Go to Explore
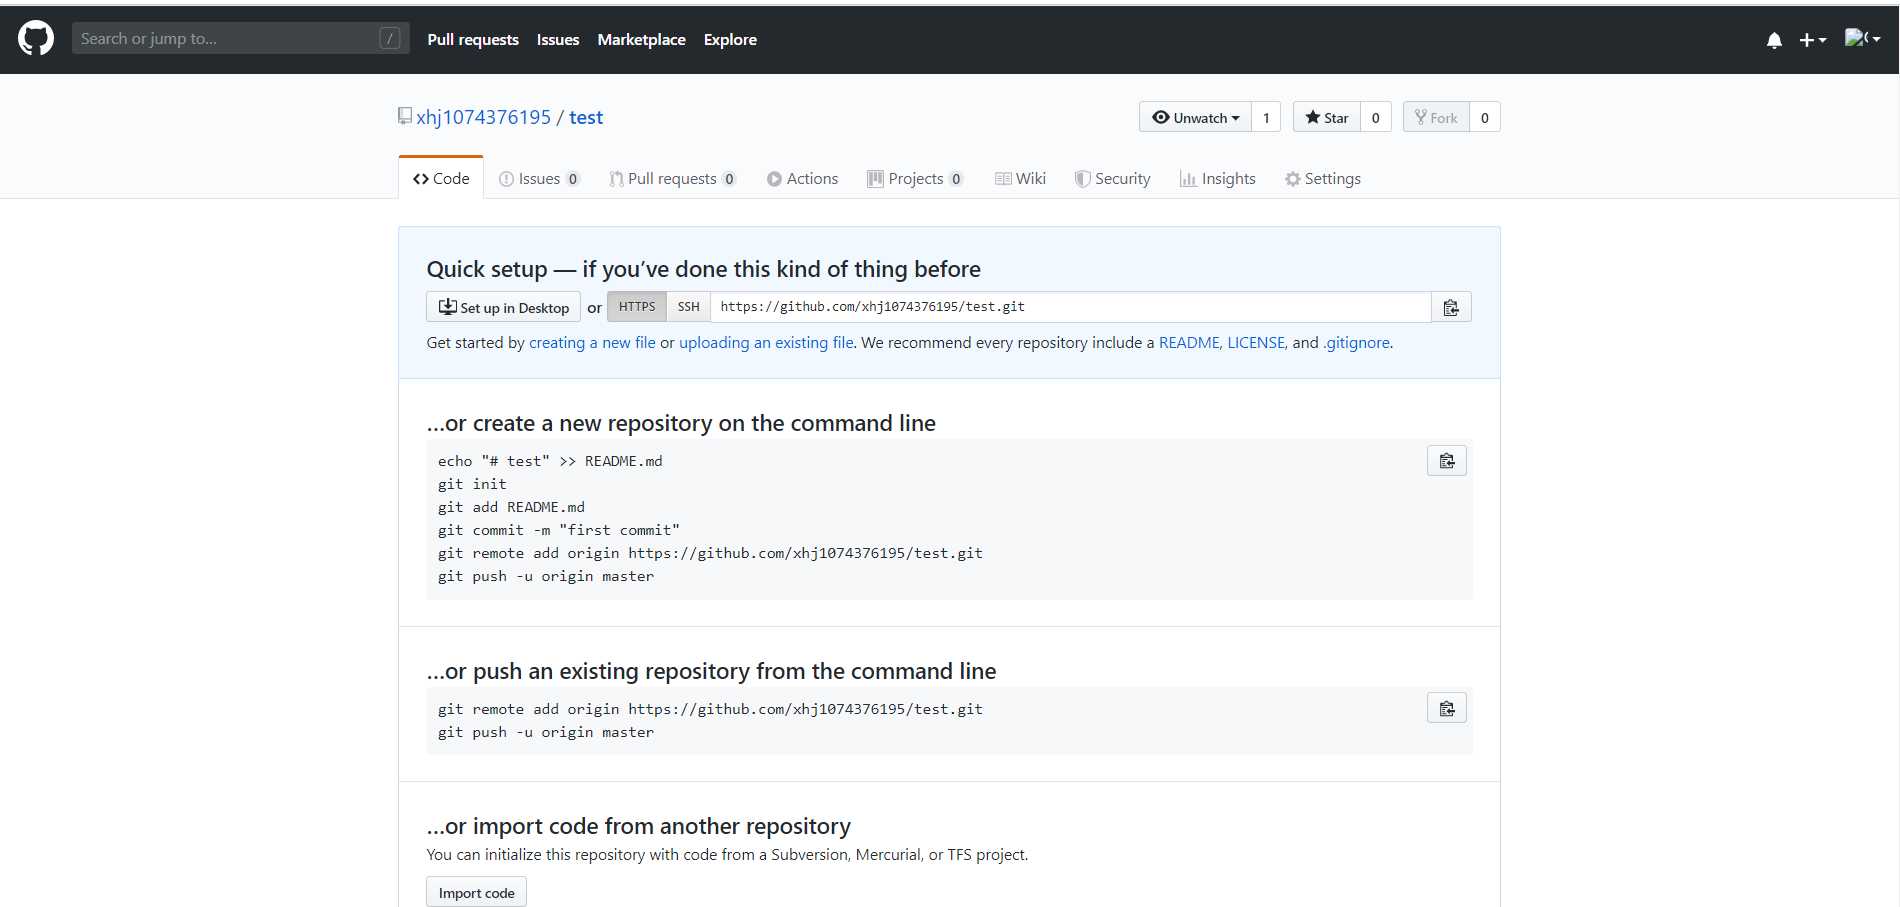This screenshot has height=907, width=1900. click(730, 40)
